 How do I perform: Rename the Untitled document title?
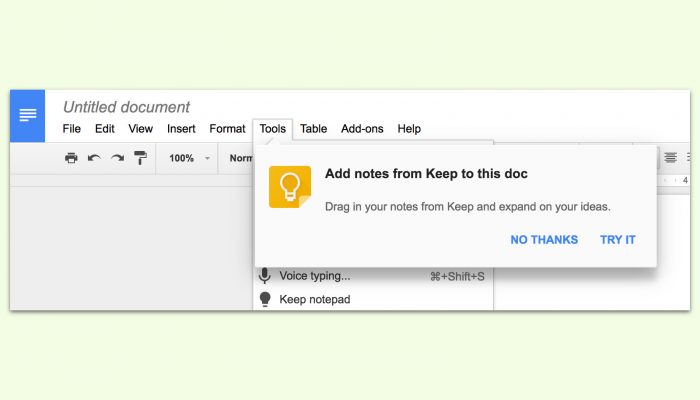(x=126, y=107)
